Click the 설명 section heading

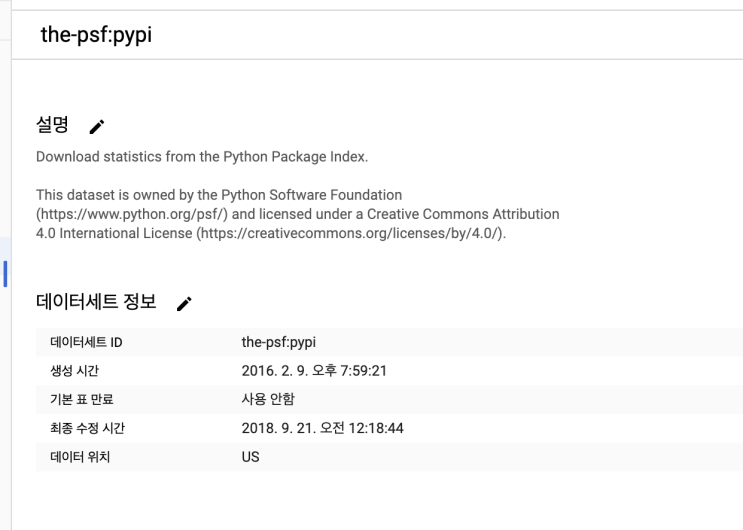[x=53, y=125]
